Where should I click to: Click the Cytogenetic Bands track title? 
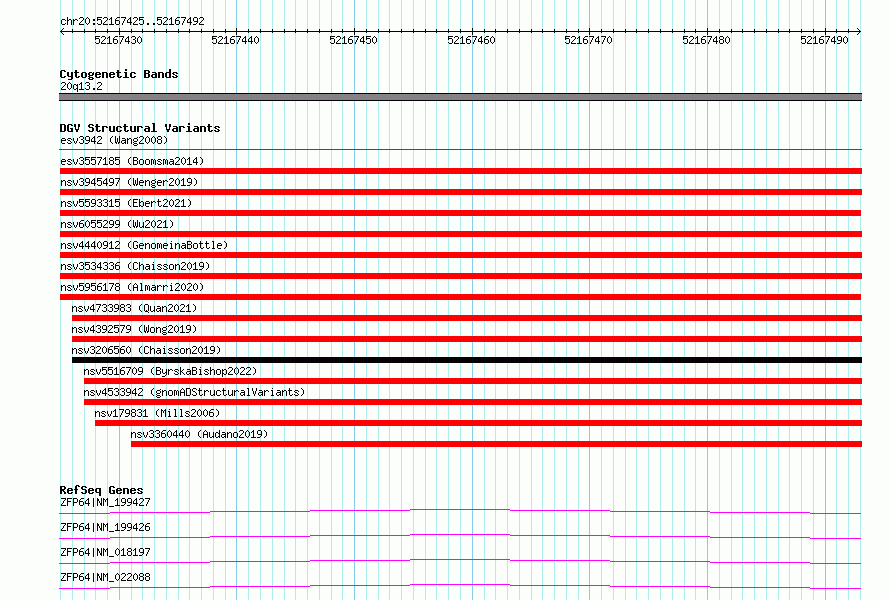(x=119, y=74)
